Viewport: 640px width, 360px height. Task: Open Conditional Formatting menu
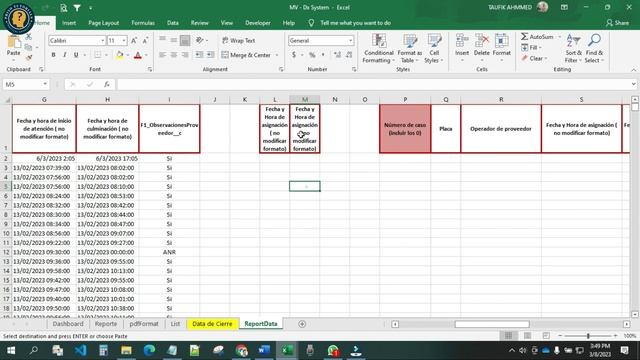coord(379,49)
